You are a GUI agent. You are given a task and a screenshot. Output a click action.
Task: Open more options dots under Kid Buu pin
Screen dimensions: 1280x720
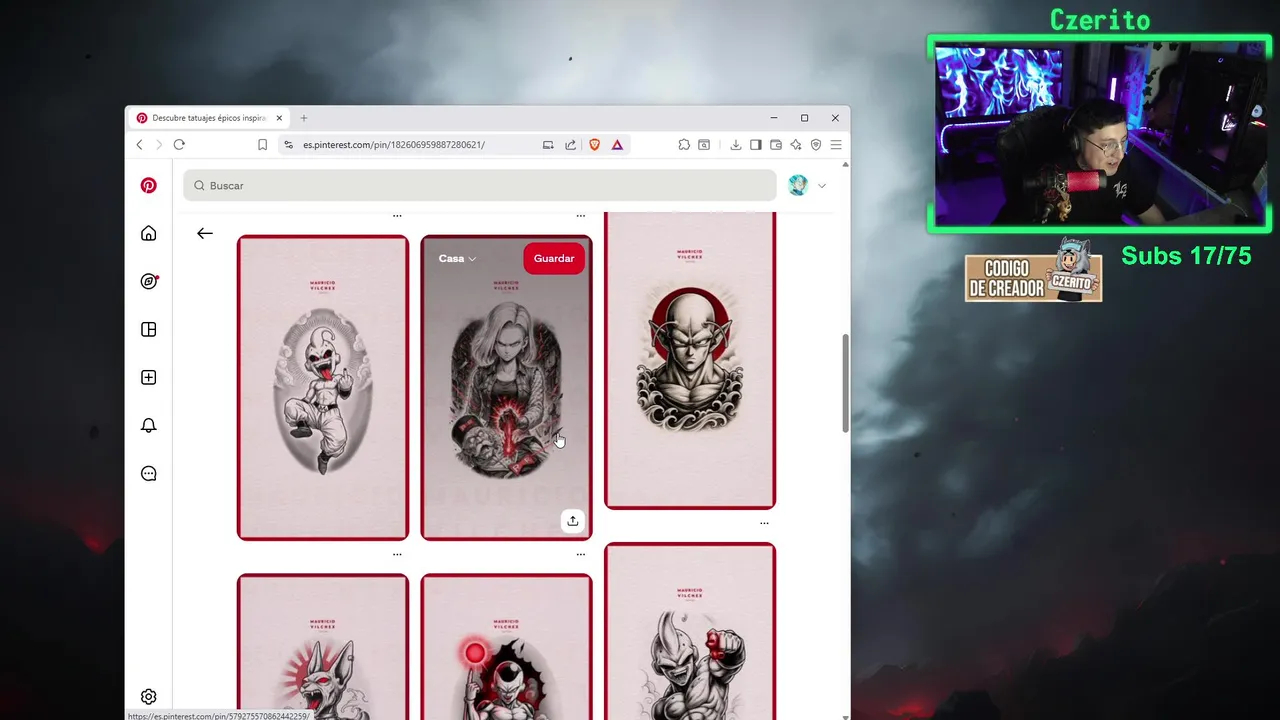pyautogui.click(x=397, y=554)
